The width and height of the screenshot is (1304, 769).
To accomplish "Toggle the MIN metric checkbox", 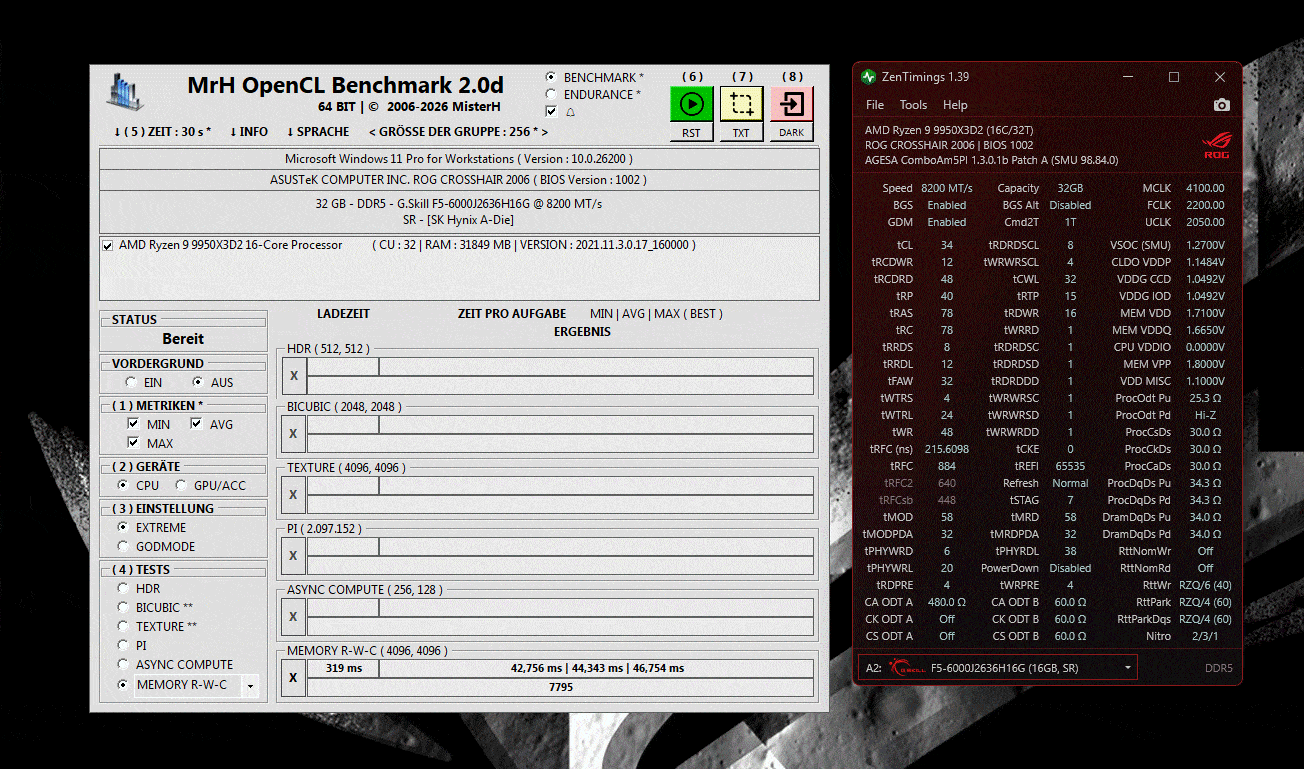I will tap(133, 424).
